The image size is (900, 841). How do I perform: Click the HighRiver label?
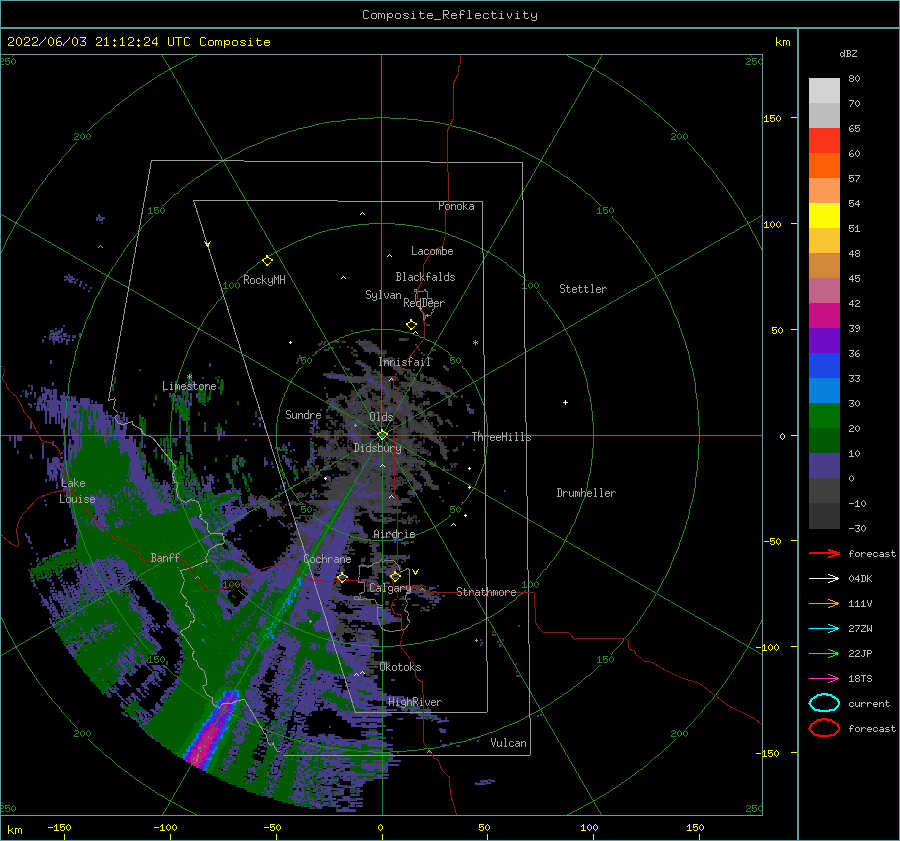coord(415,702)
